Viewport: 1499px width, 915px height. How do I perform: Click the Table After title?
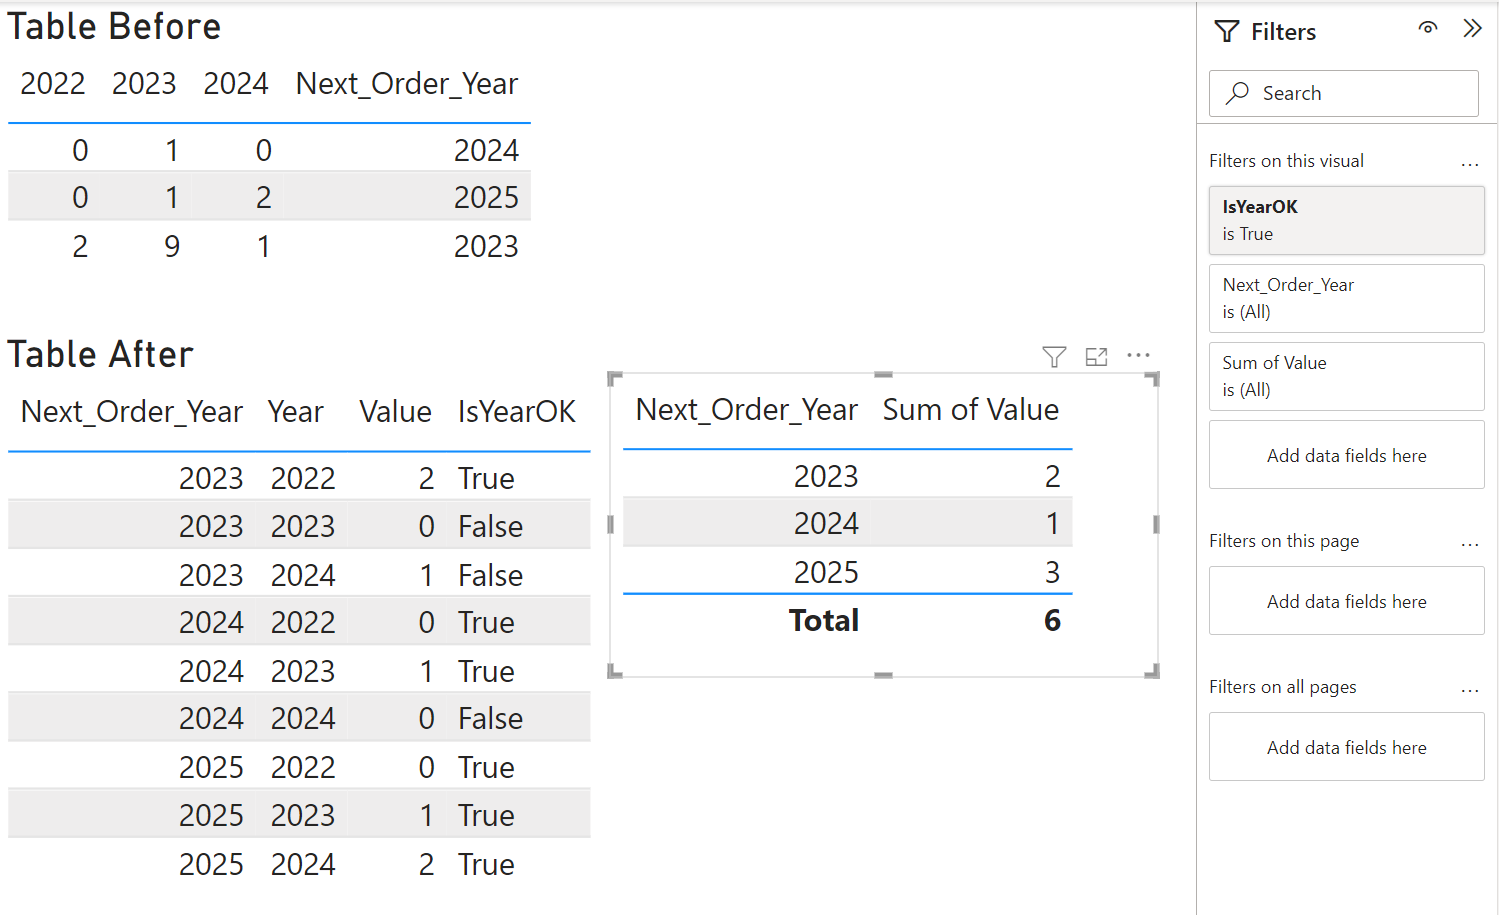[x=100, y=355]
